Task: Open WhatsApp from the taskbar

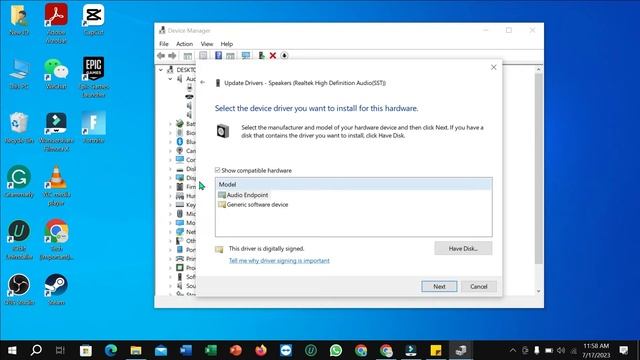Action: (x=336, y=350)
